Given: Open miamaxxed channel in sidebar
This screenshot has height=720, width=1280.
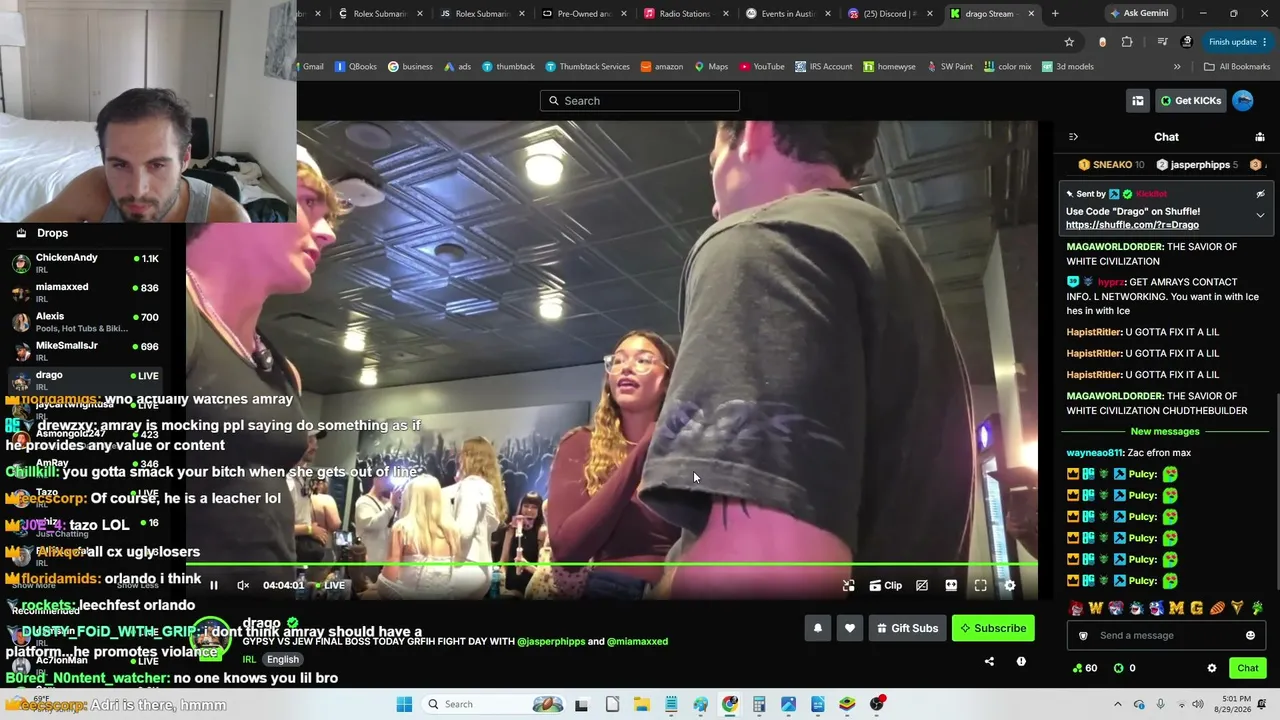Looking at the screenshot, I should (85, 292).
